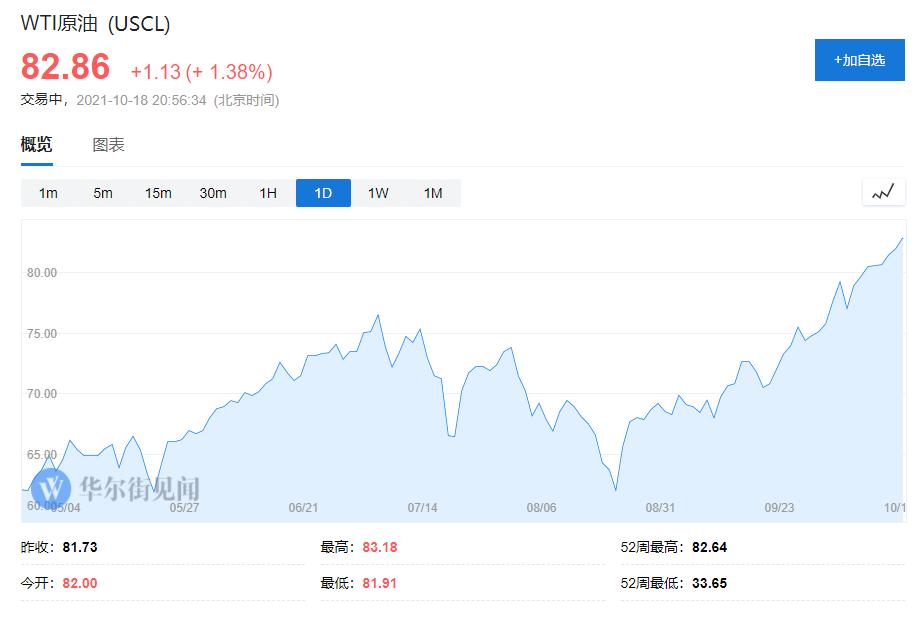Click the 加自选 add to watchlist button
This screenshot has height=617, width=921.
tap(859, 60)
